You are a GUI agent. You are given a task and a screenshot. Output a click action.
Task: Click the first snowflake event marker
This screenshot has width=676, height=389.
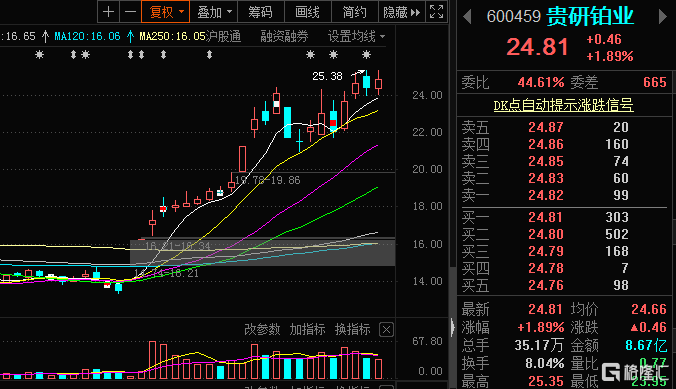pos(39,55)
